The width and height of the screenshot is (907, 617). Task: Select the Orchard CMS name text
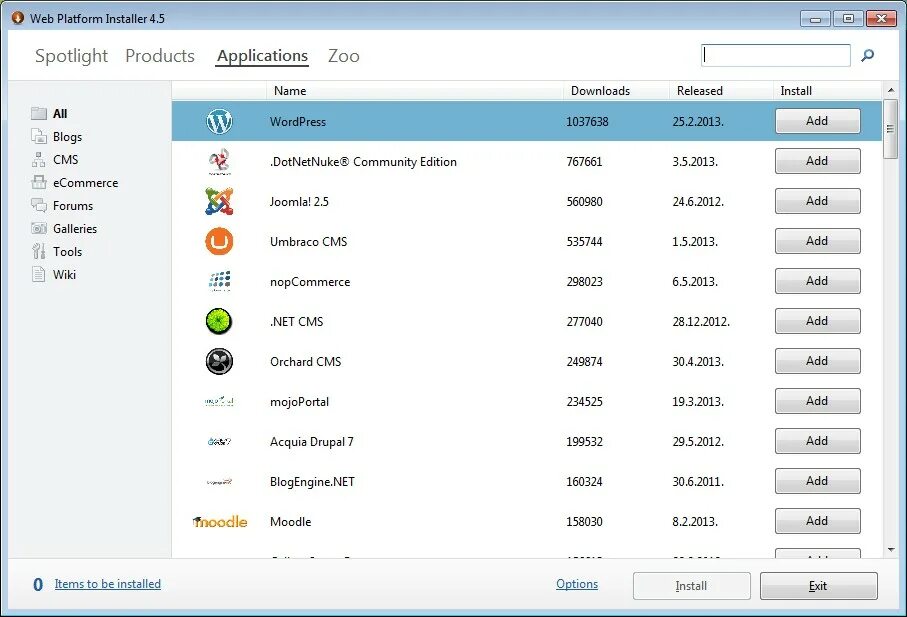click(x=305, y=361)
